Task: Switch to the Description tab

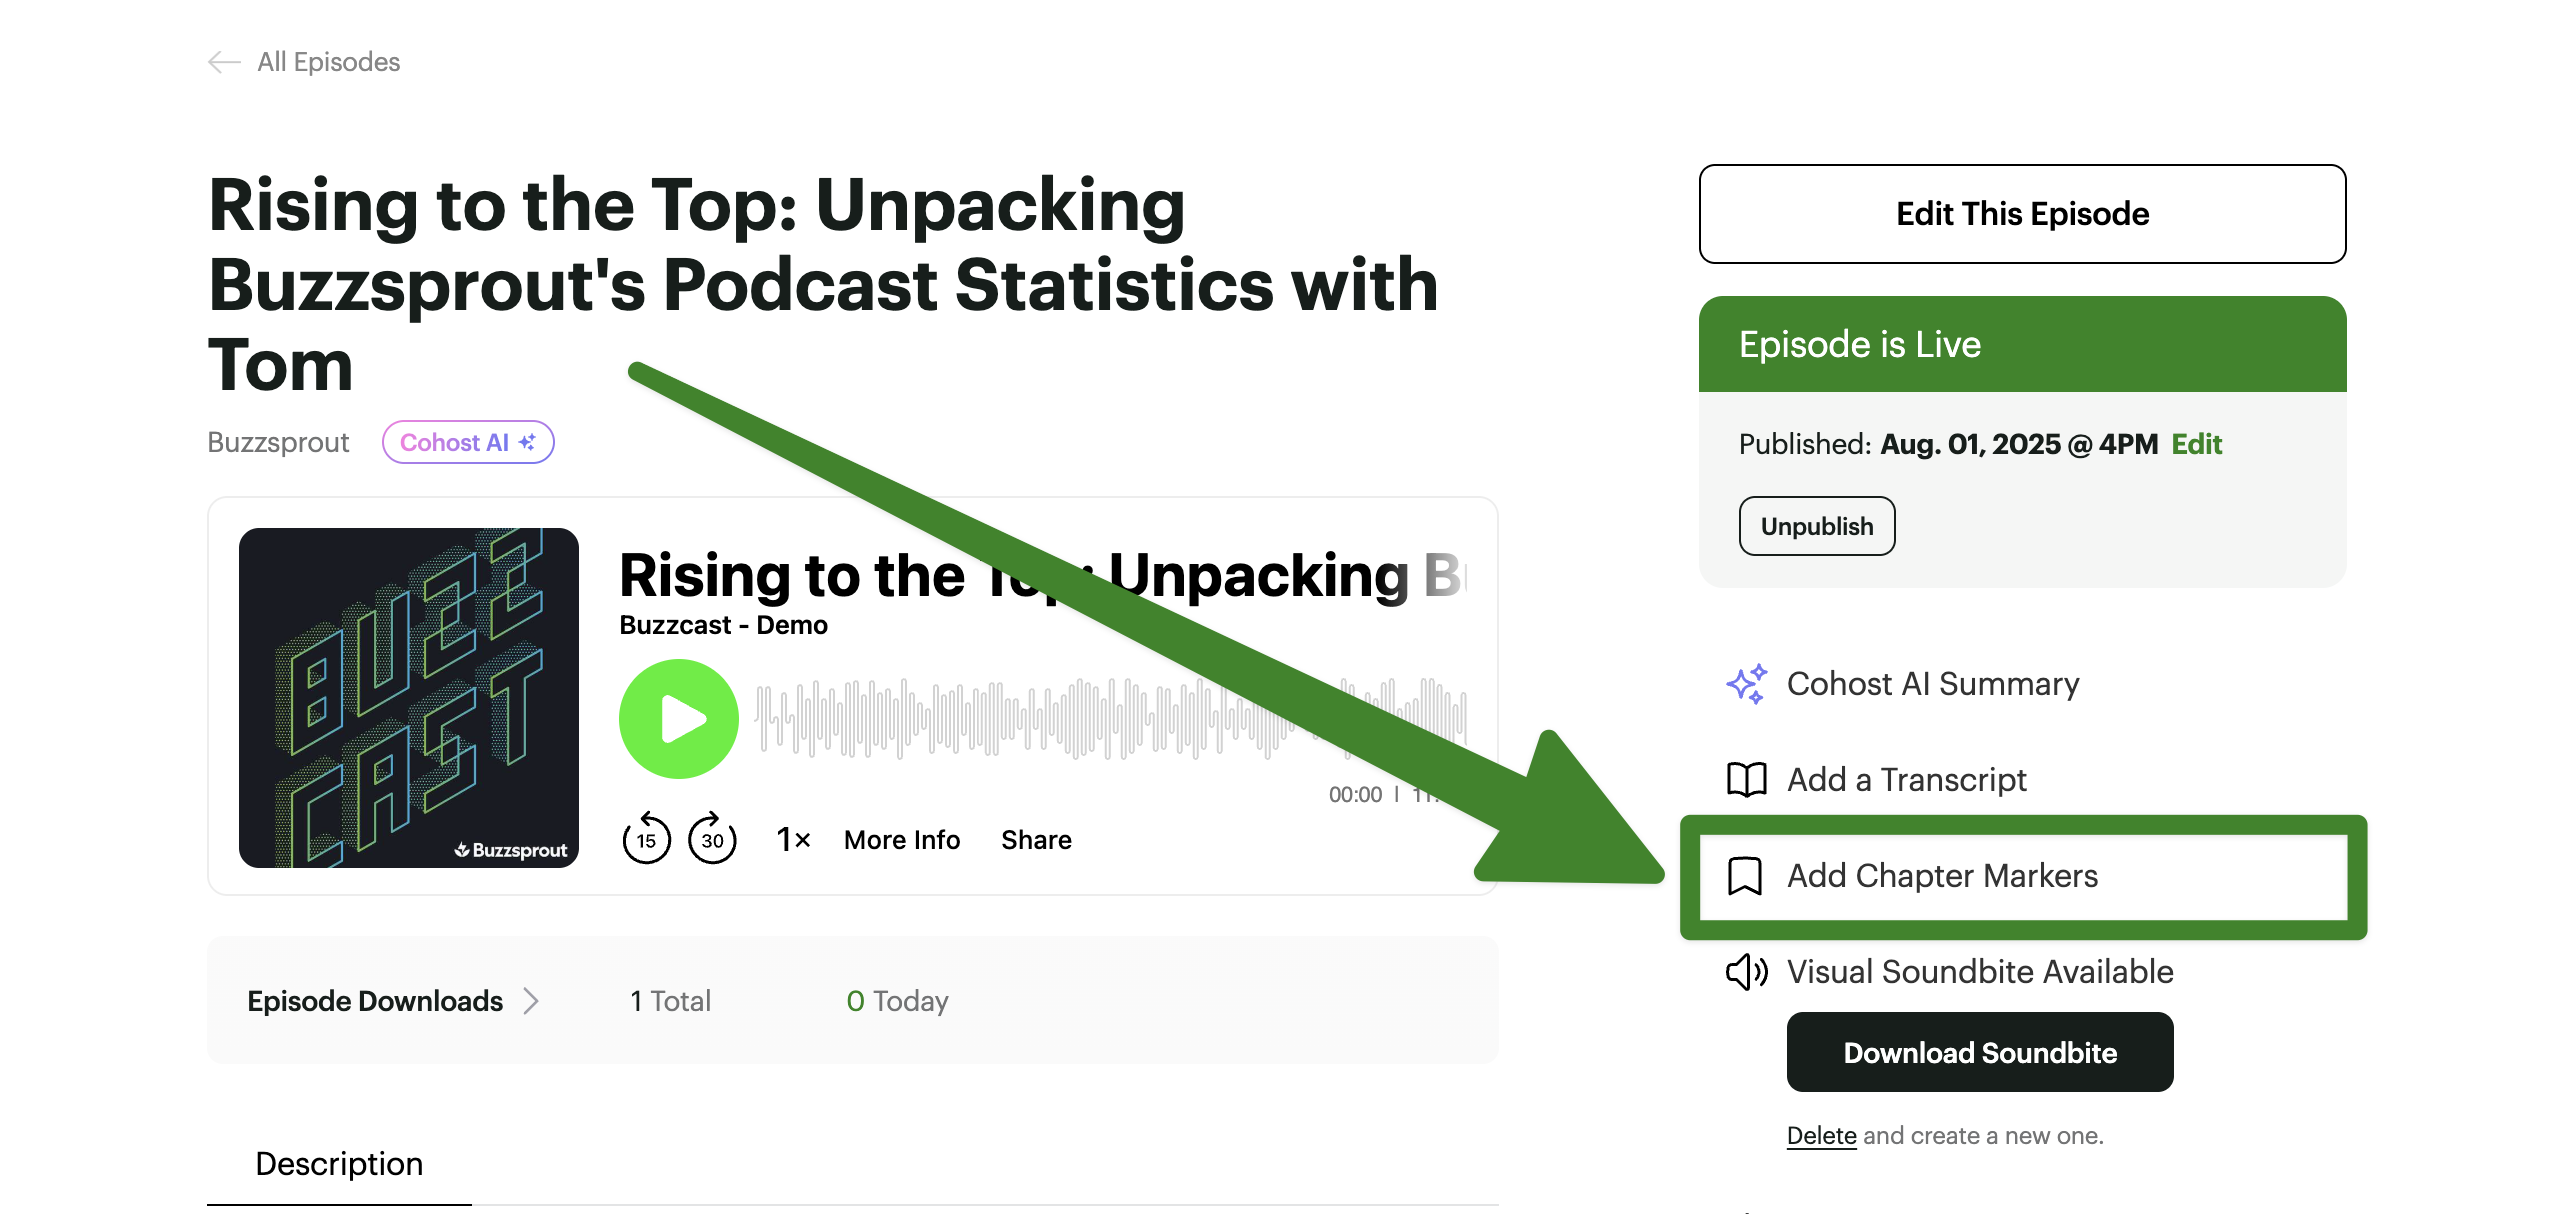Action: click(x=339, y=1164)
